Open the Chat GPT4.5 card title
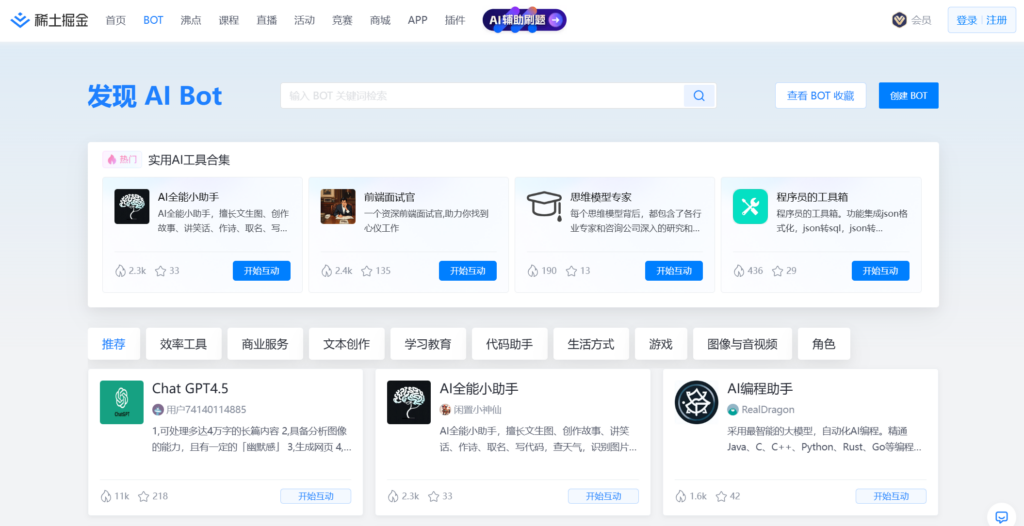The width and height of the screenshot is (1024, 526). click(x=190, y=389)
